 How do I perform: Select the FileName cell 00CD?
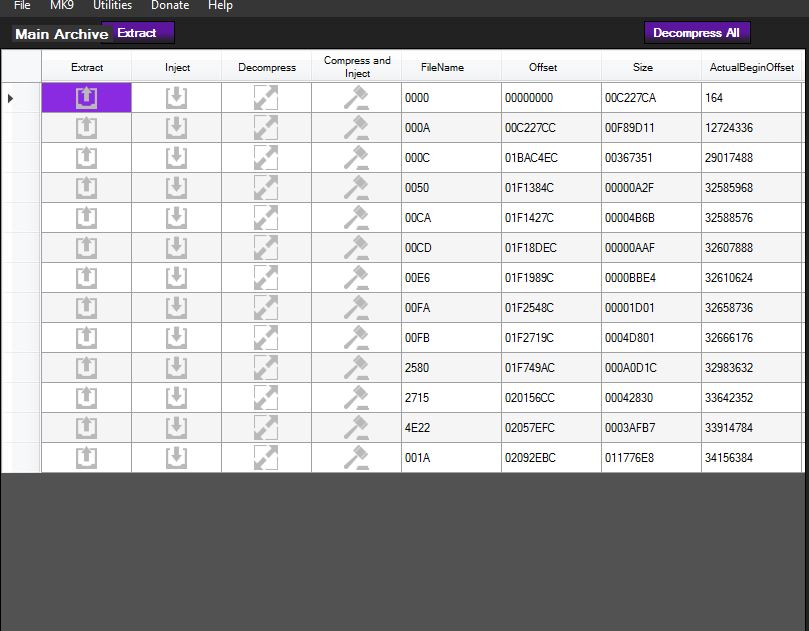pos(451,248)
